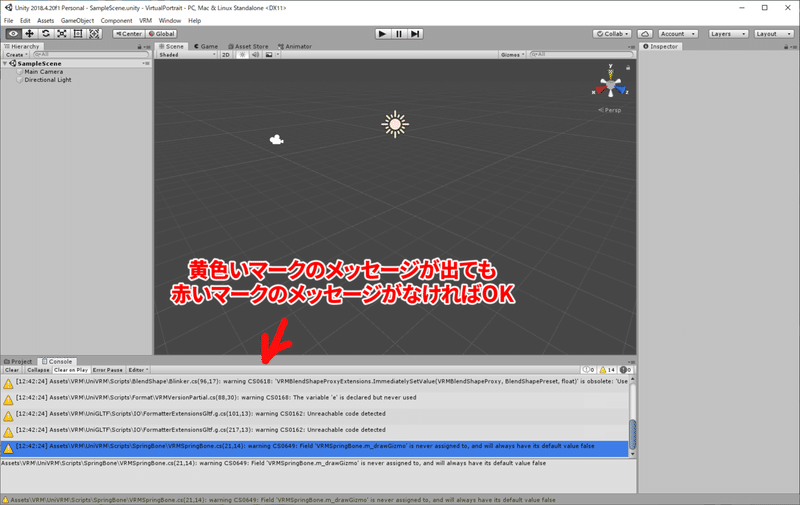The image size is (800, 505).
Task: Open the Gizmos dropdown
Action: pyautogui.click(x=512, y=55)
